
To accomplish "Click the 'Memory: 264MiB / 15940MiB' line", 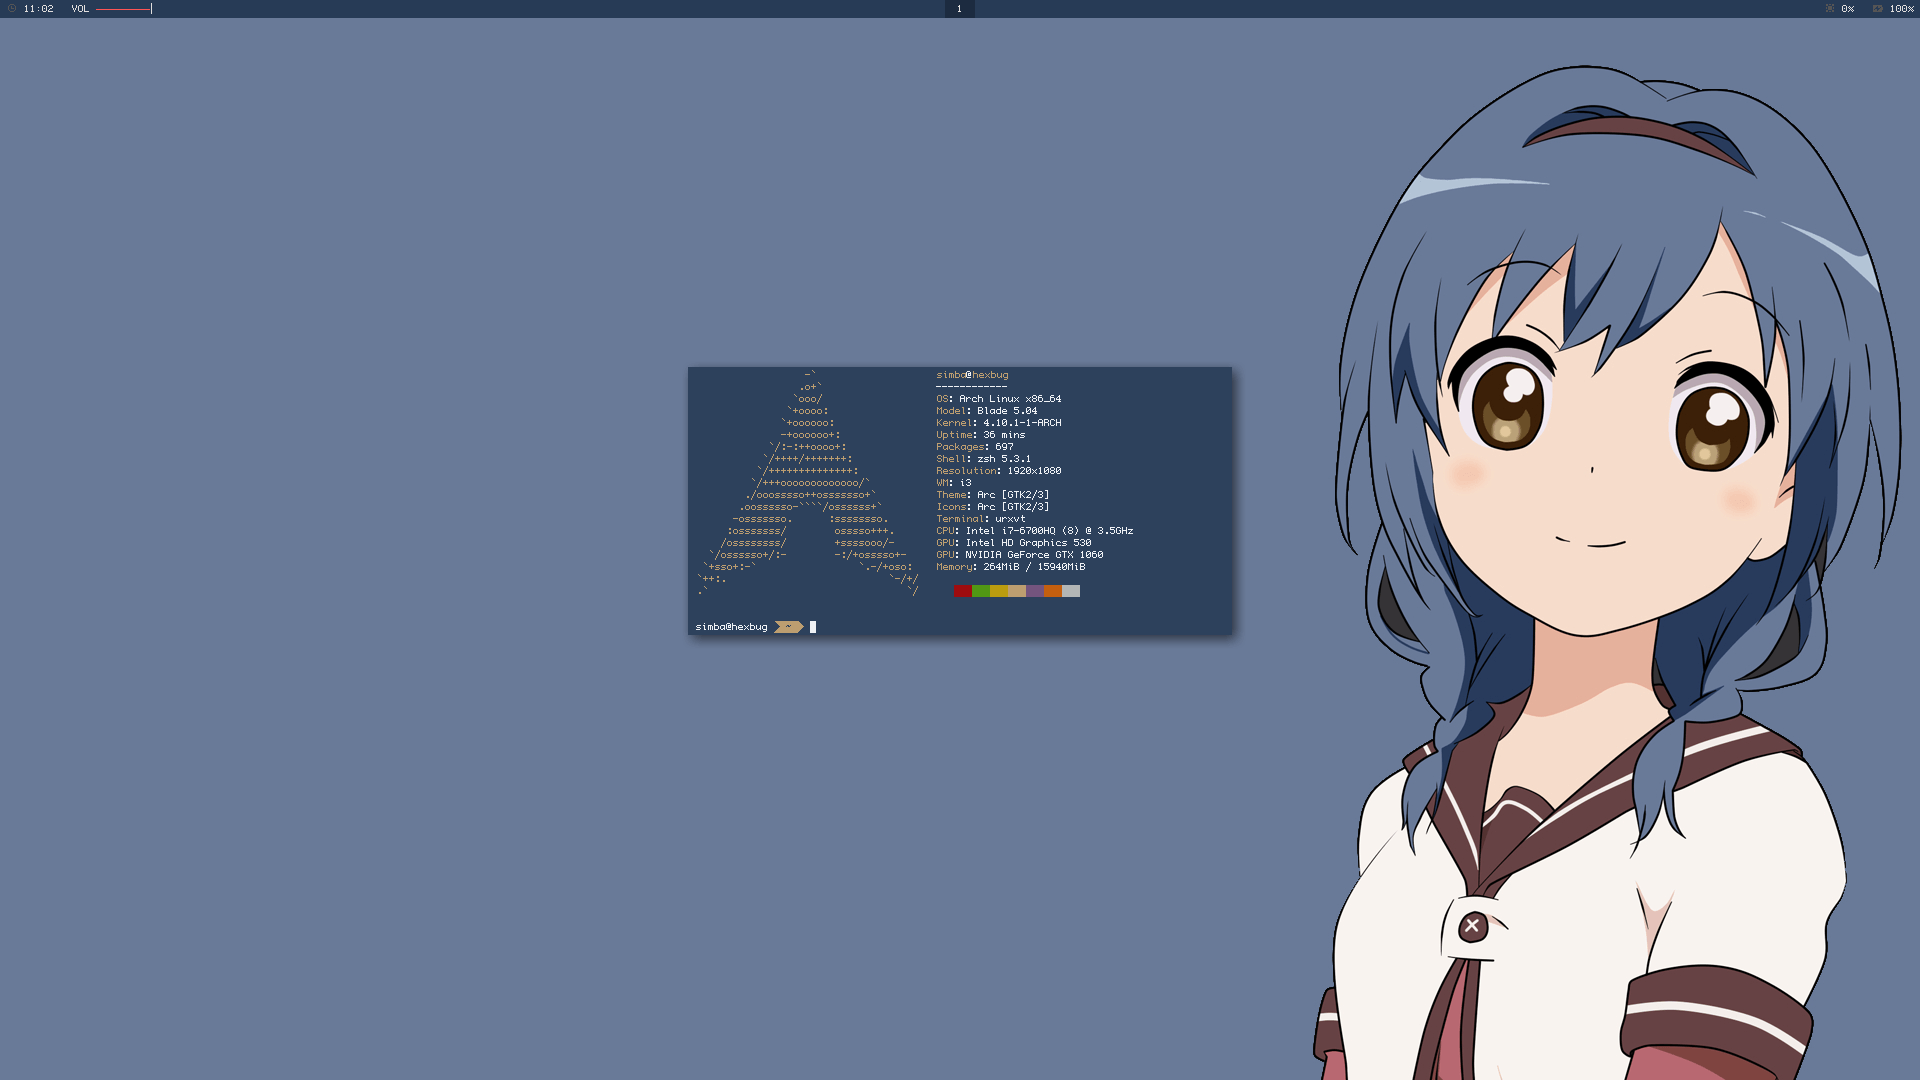I will [x=1011, y=567].
